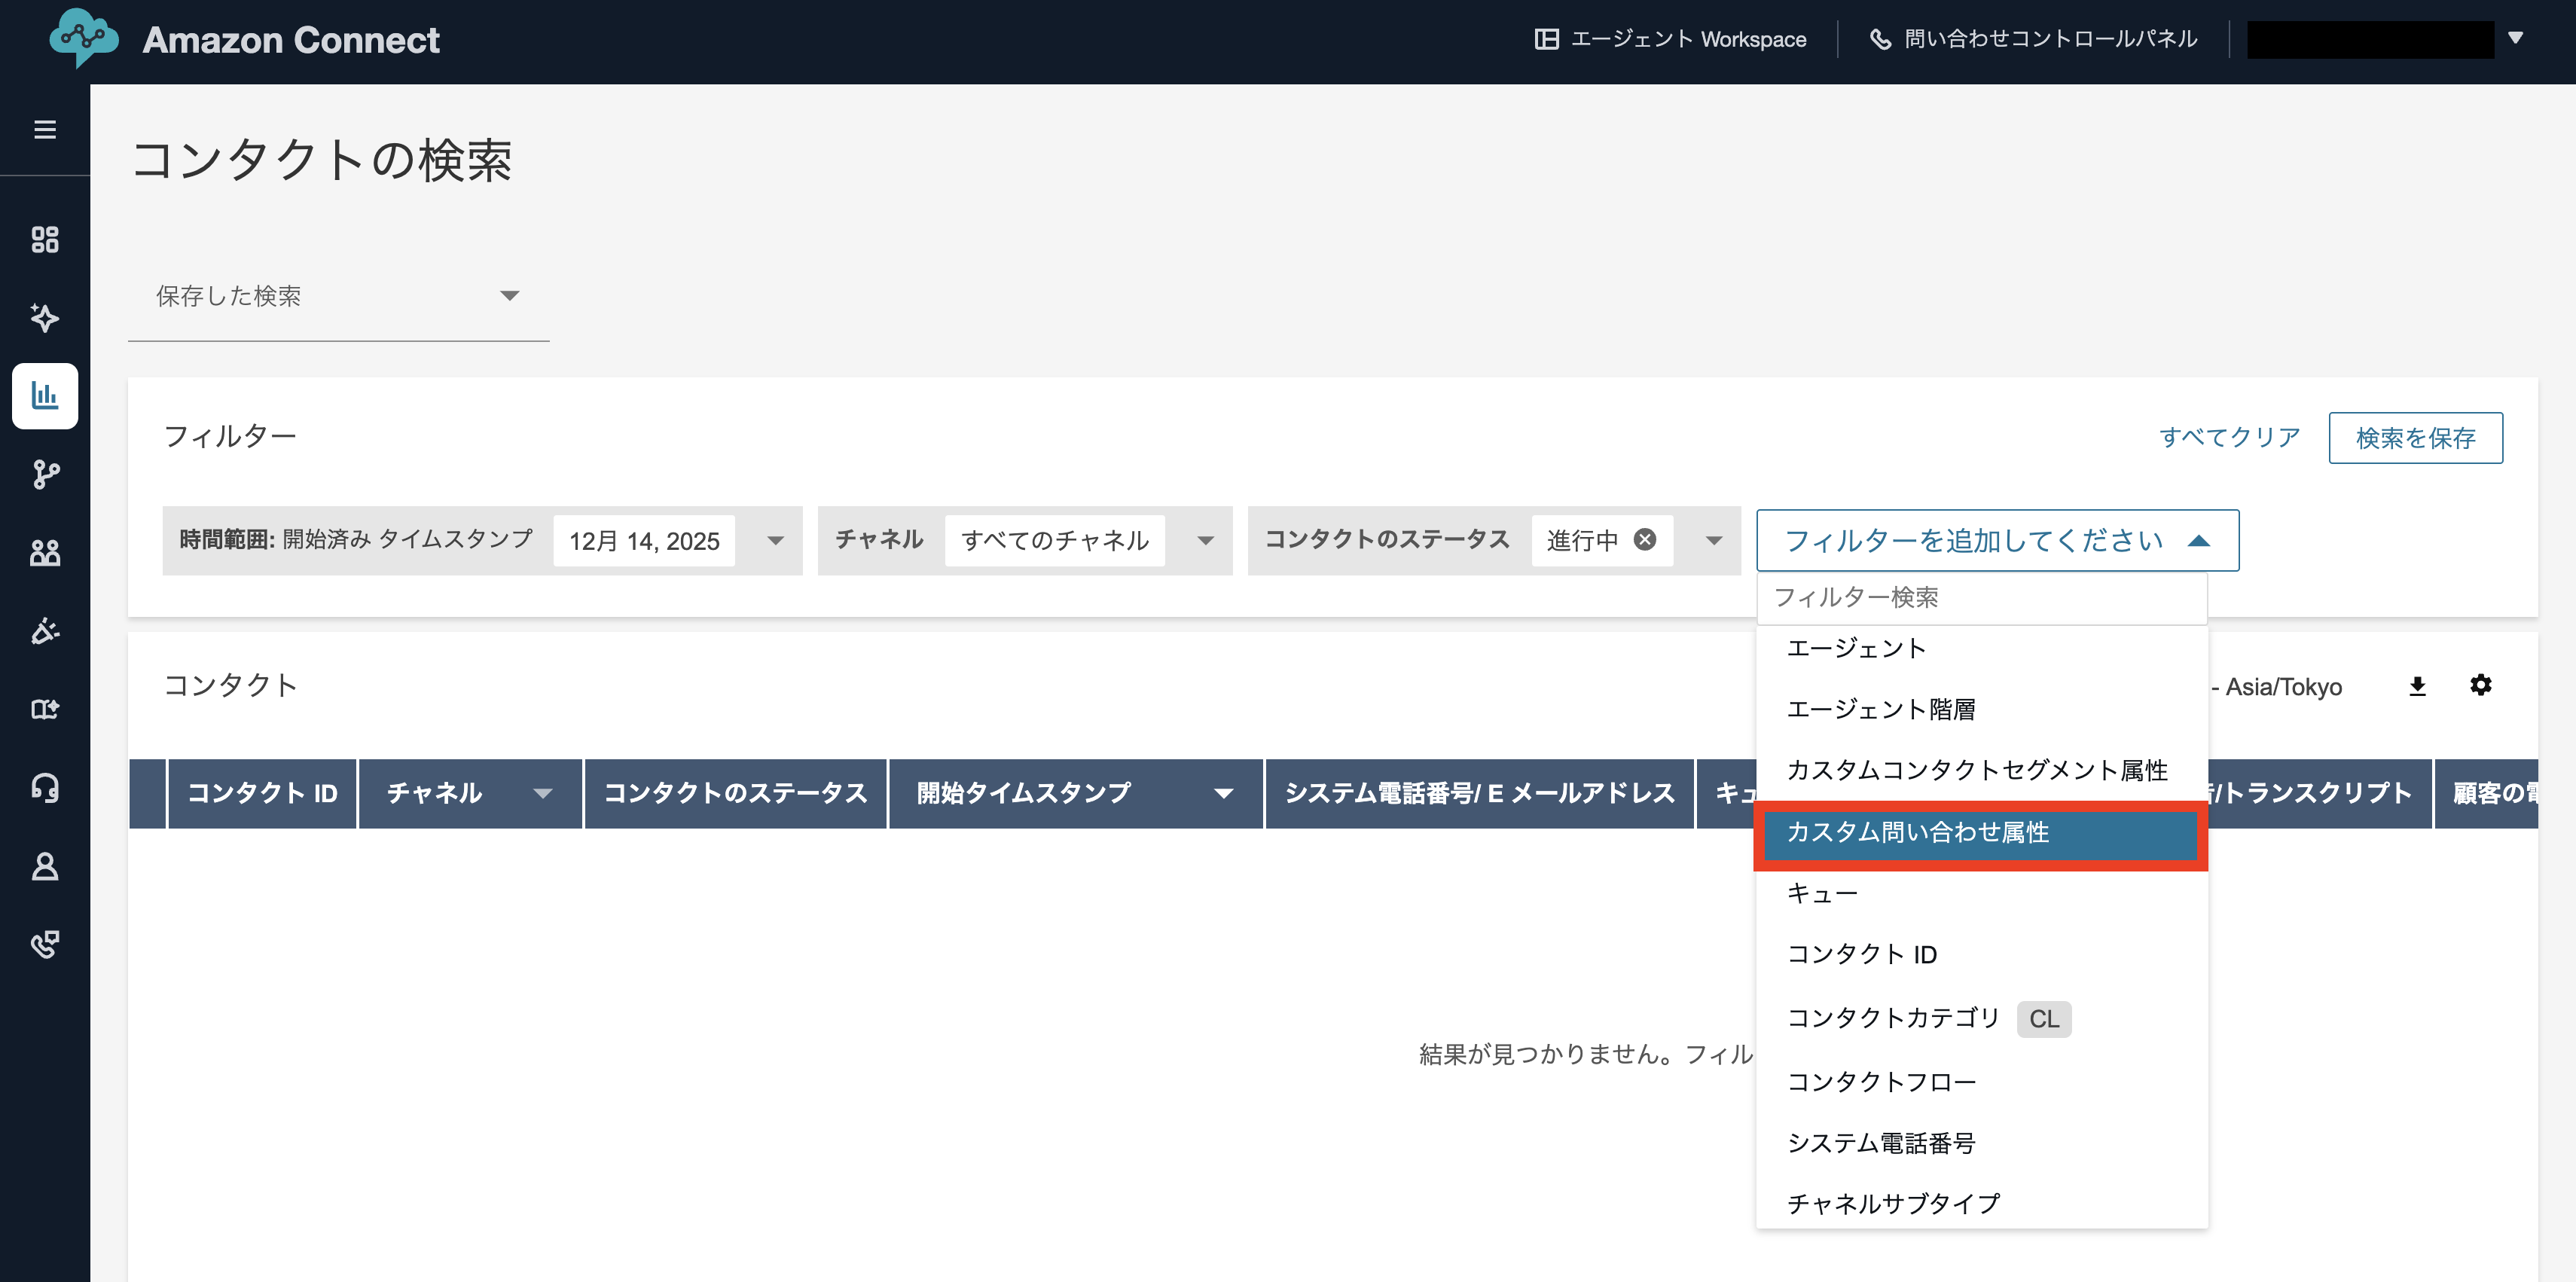The width and height of the screenshot is (2576, 1282).
Task: Click the headset icon in sidebar
Action: [45, 788]
